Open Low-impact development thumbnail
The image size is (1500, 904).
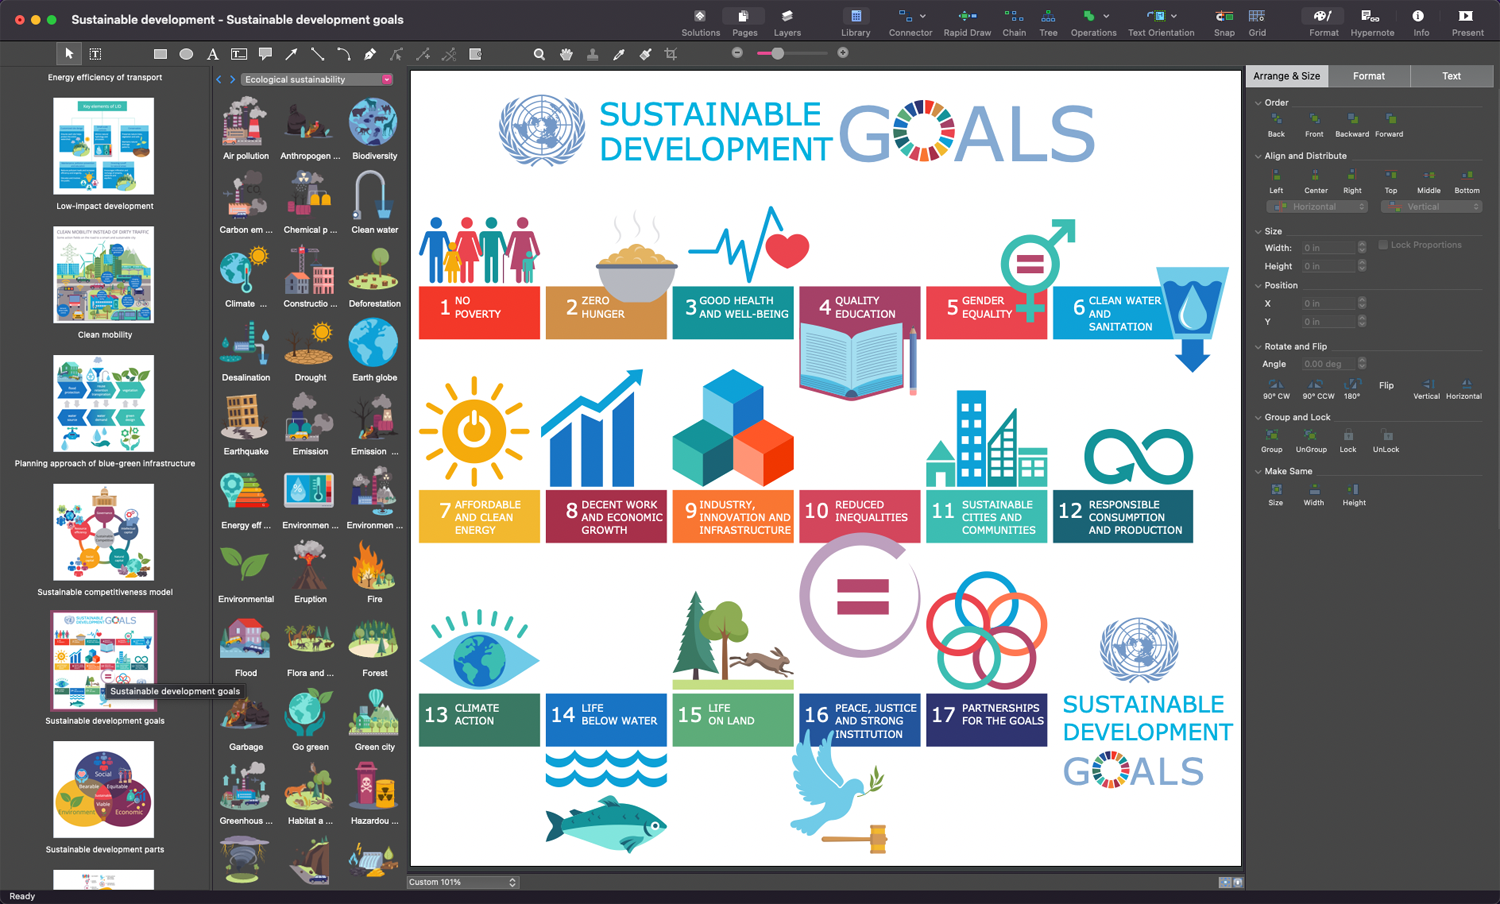coord(104,146)
